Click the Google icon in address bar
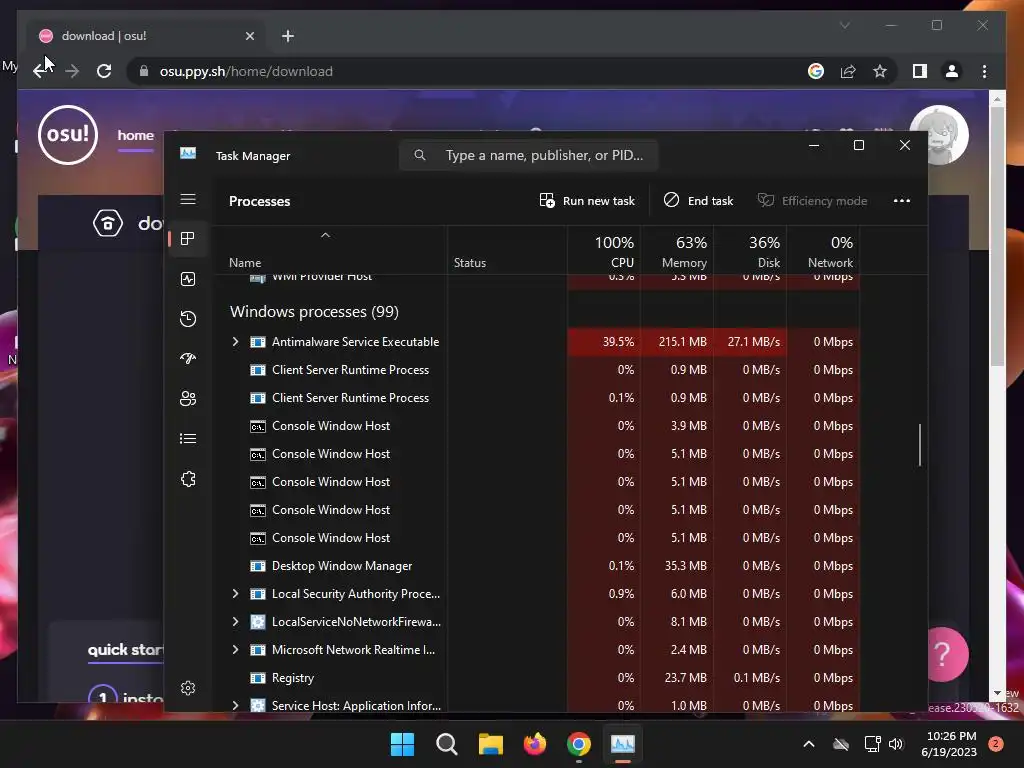The image size is (1024, 768). coord(816,71)
